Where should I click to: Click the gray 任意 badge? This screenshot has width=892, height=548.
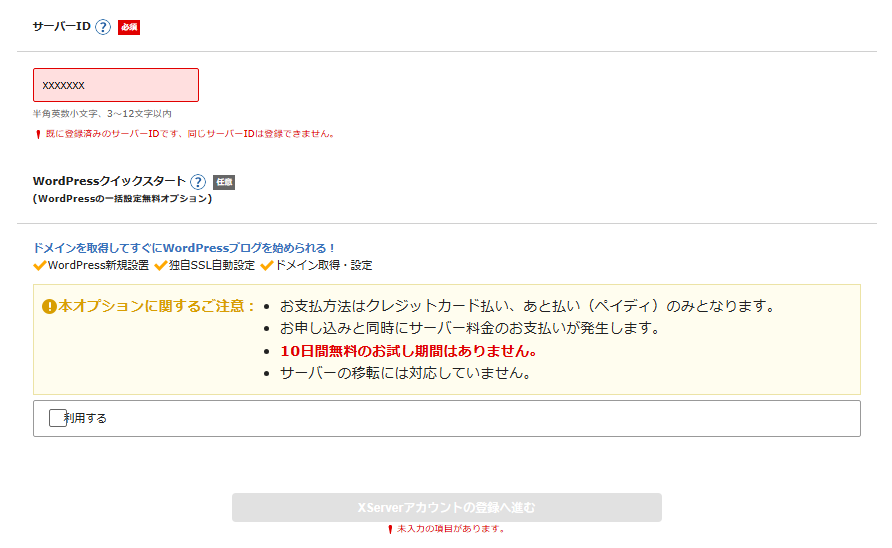point(224,182)
